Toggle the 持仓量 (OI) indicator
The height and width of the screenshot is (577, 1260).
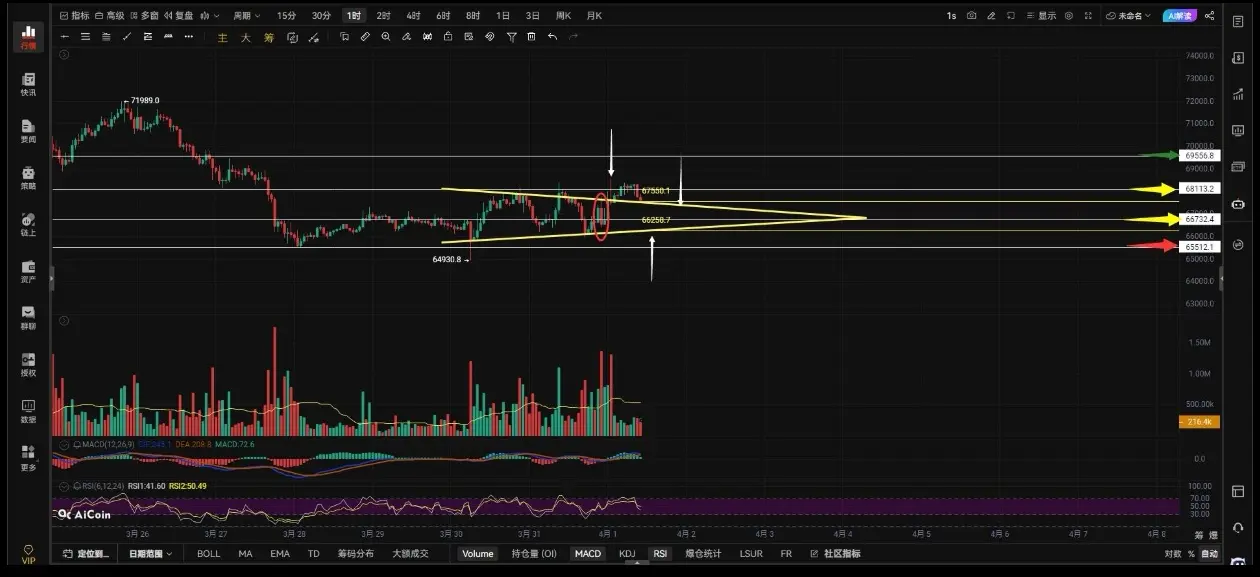point(534,553)
